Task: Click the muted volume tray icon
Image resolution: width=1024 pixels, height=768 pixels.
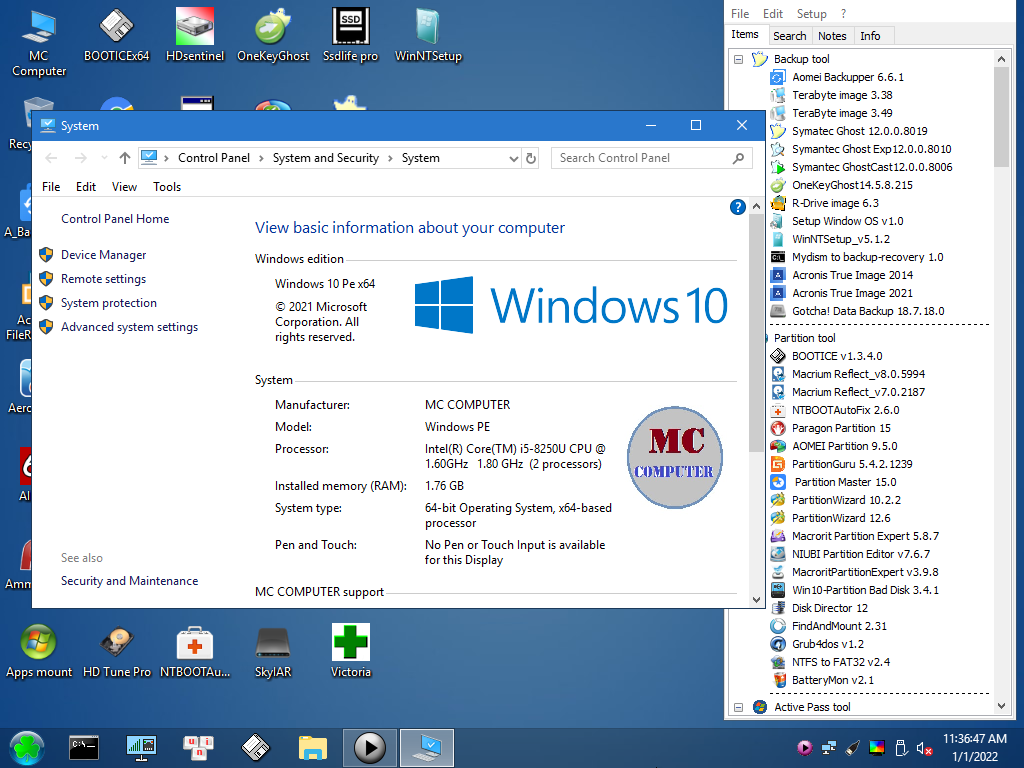Action: point(925,748)
